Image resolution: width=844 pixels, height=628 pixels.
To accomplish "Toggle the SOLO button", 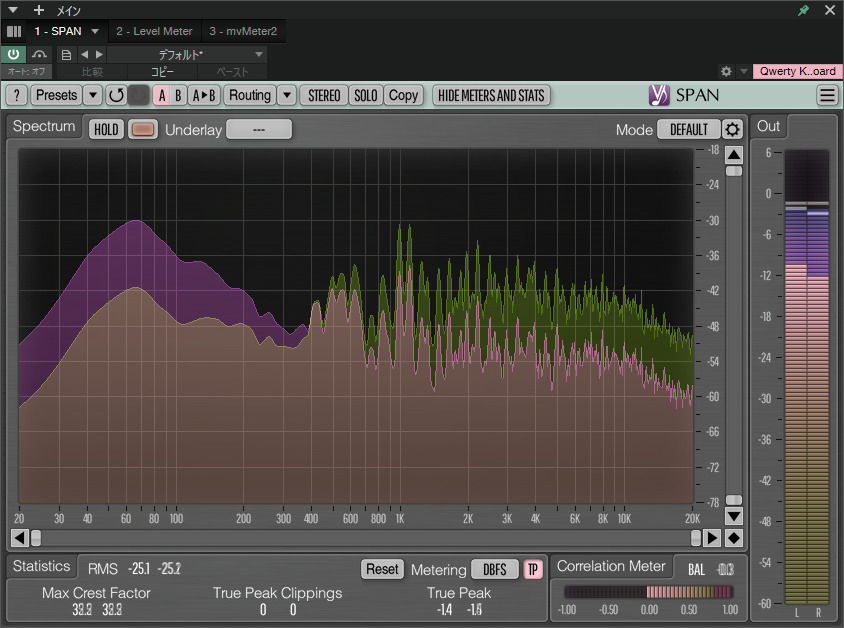I will [x=365, y=95].
